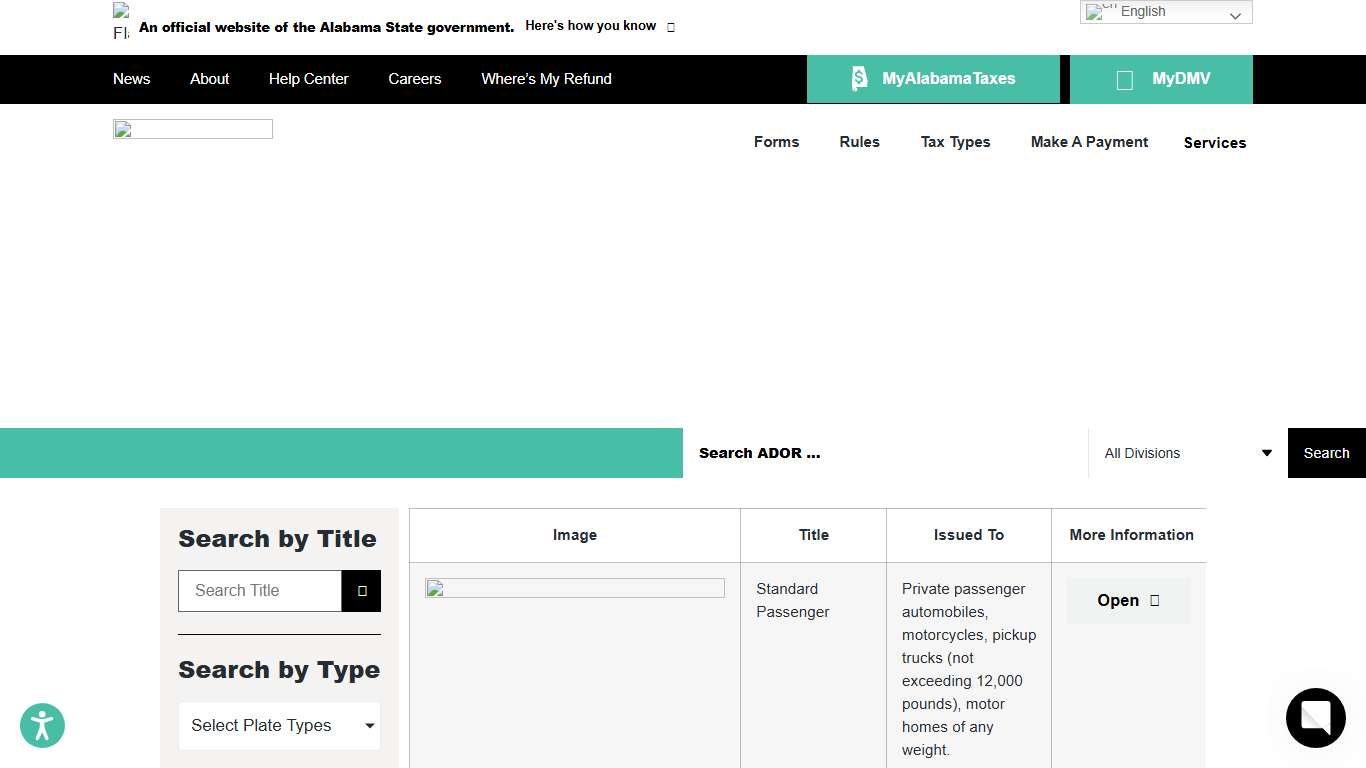Click the ADOR site logo
The width and height of the screenshot is (1366, 768).
(x=193, y=129)
